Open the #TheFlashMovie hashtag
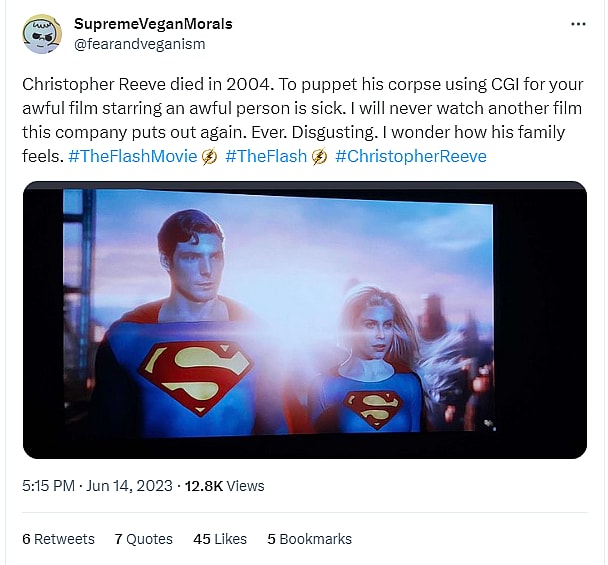Viewport: 608px width, 565px height. pyautogui.click(x=133, y=157)
